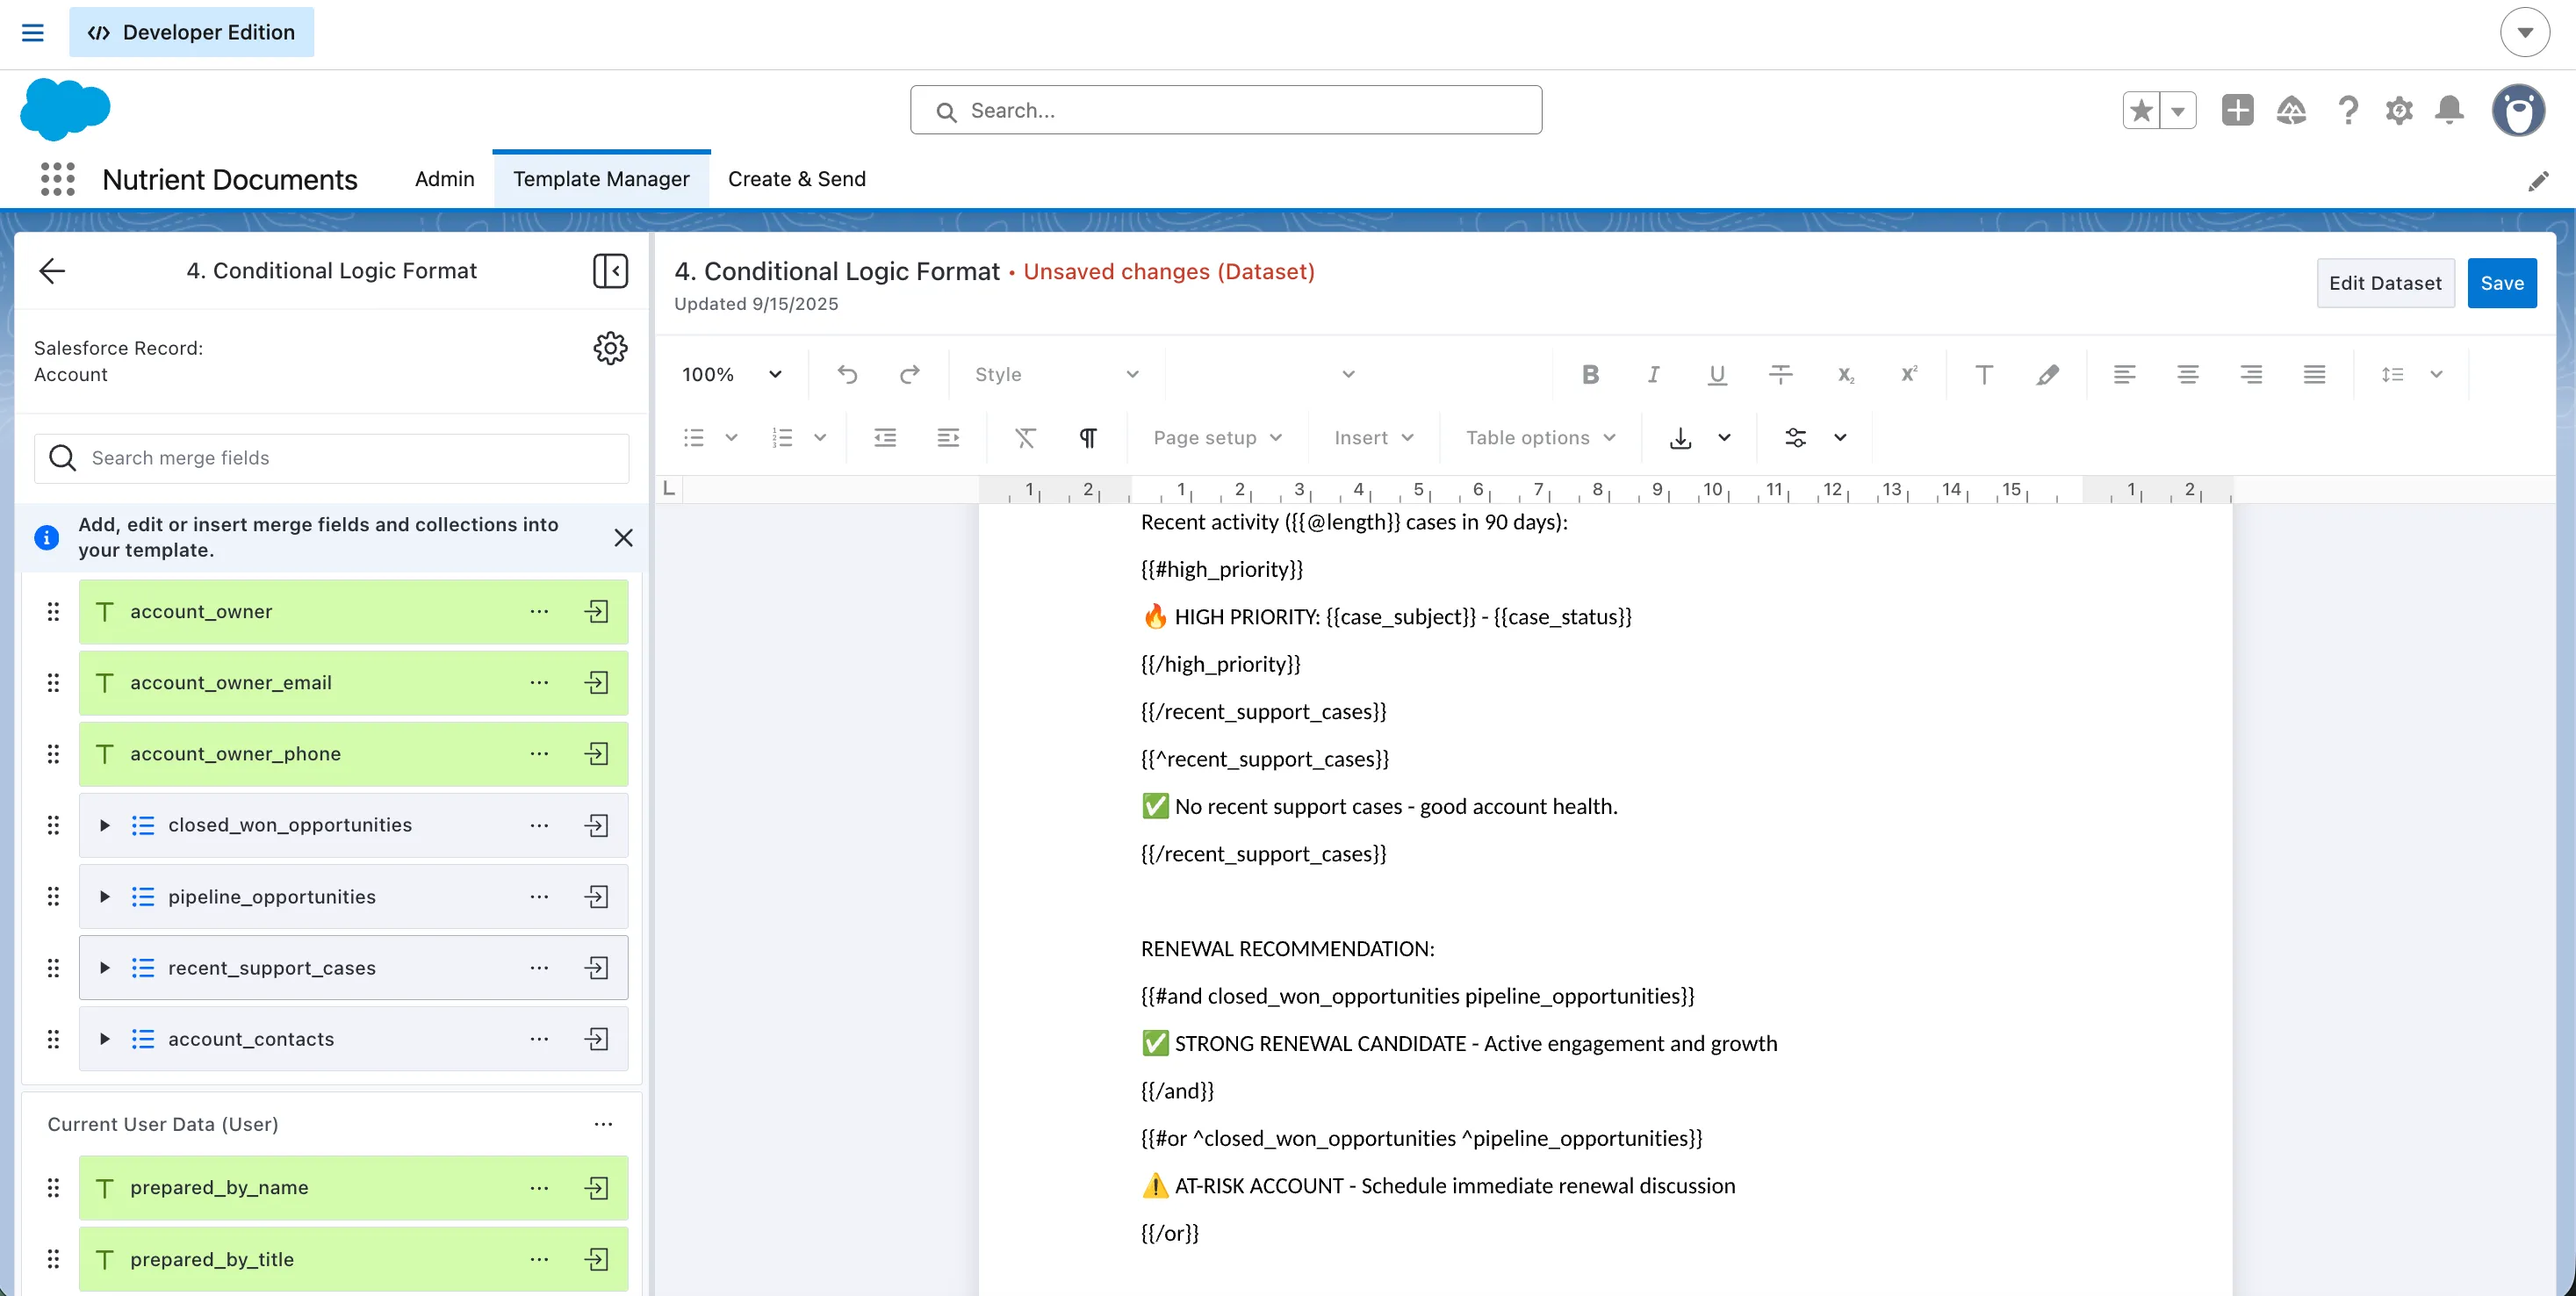Open line spacing dropdown arrow
This screenshot has height=1296, width=2576.
[x=2436, y=374]
